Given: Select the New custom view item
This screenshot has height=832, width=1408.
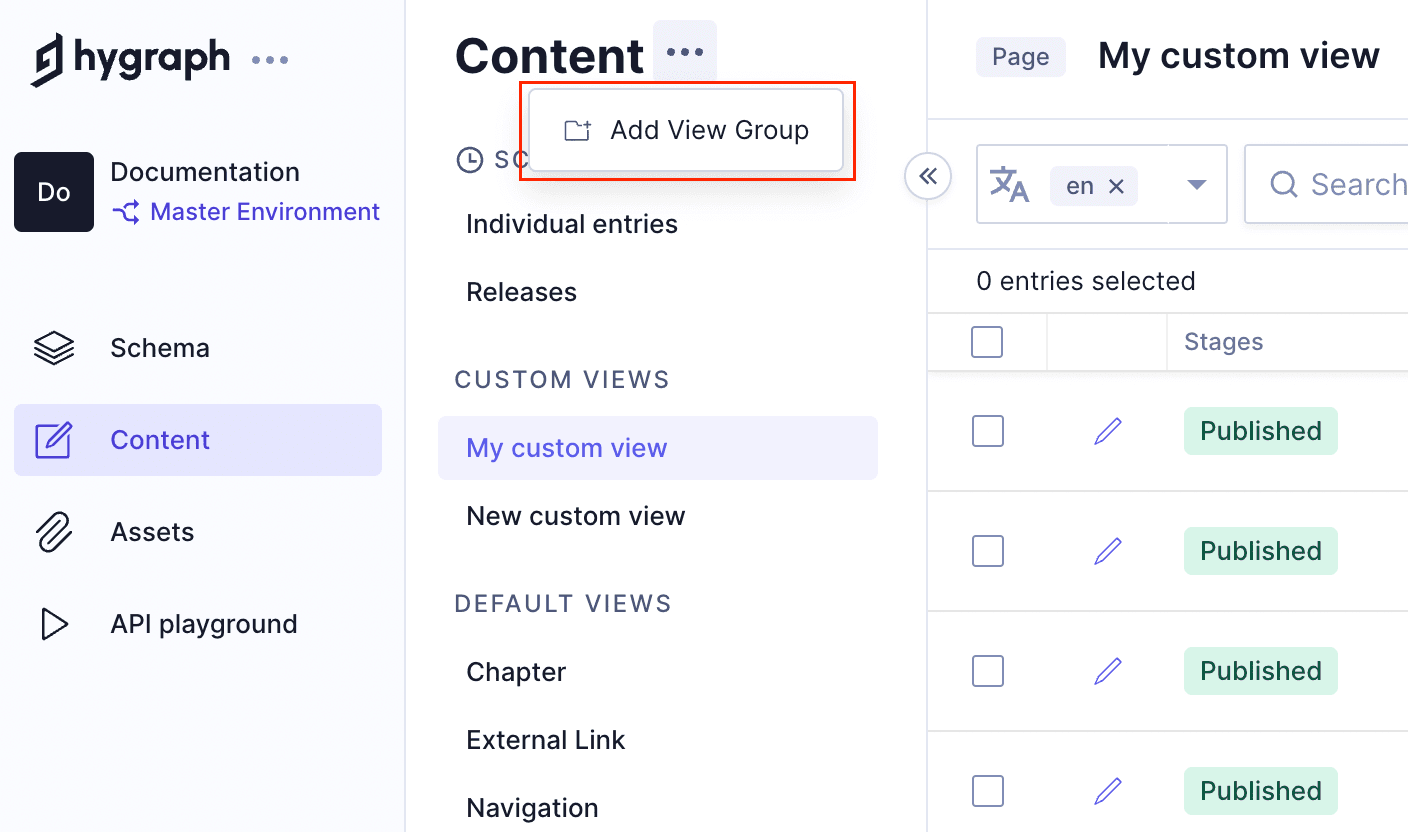Looking at the screenshot, I should click(x=575, y=515).
